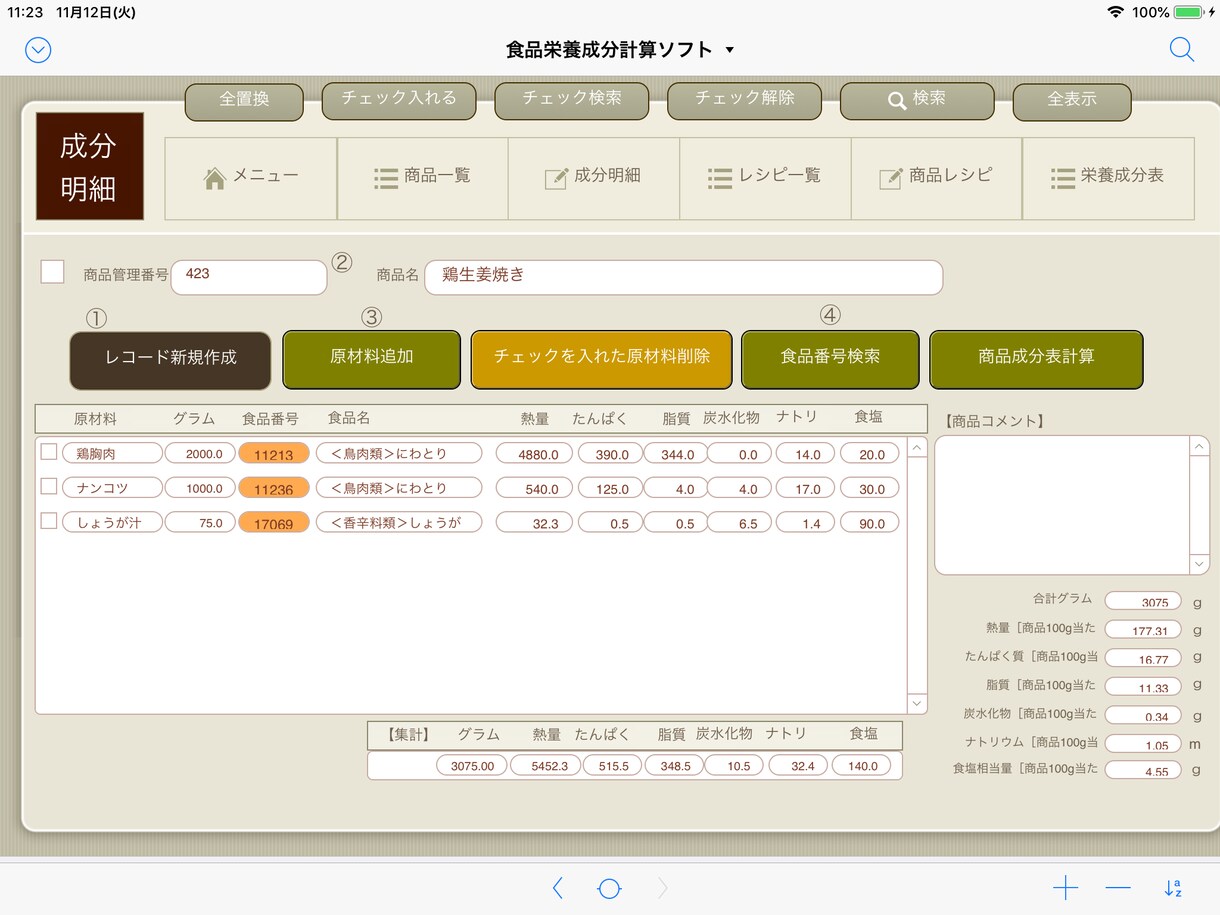Check the ナンコツ row checkbox
This screenshot has height=915, width=1220.
pyautogui.click(x=48, y=487)
